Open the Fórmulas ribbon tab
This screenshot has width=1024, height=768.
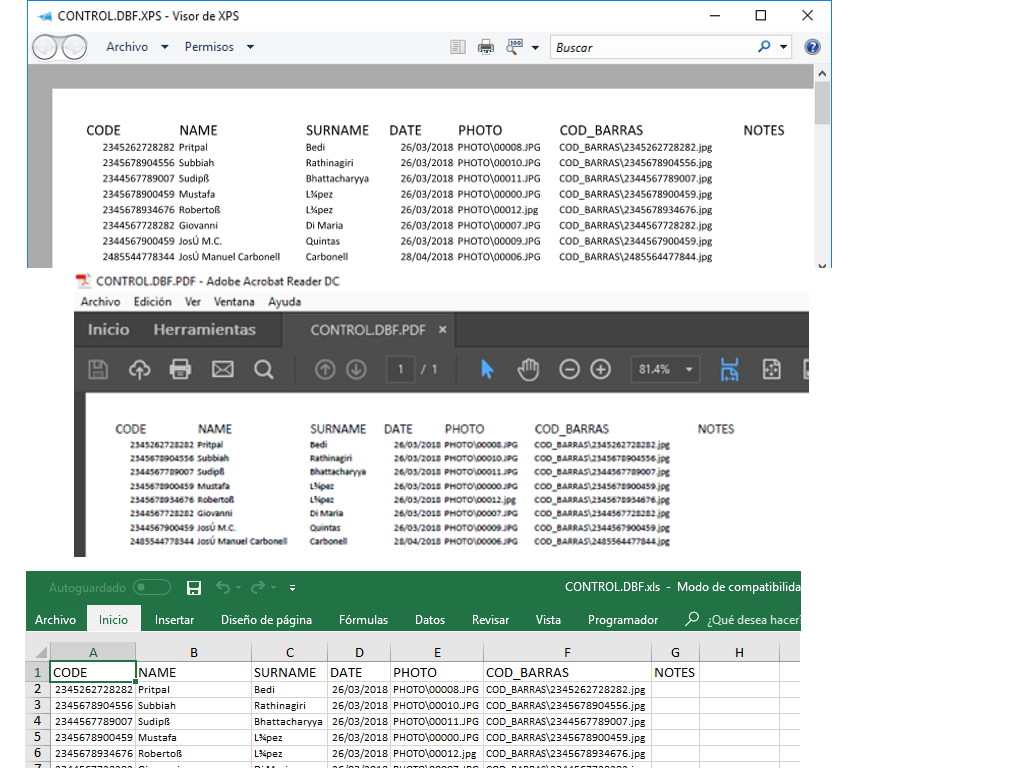coord(363,620)
